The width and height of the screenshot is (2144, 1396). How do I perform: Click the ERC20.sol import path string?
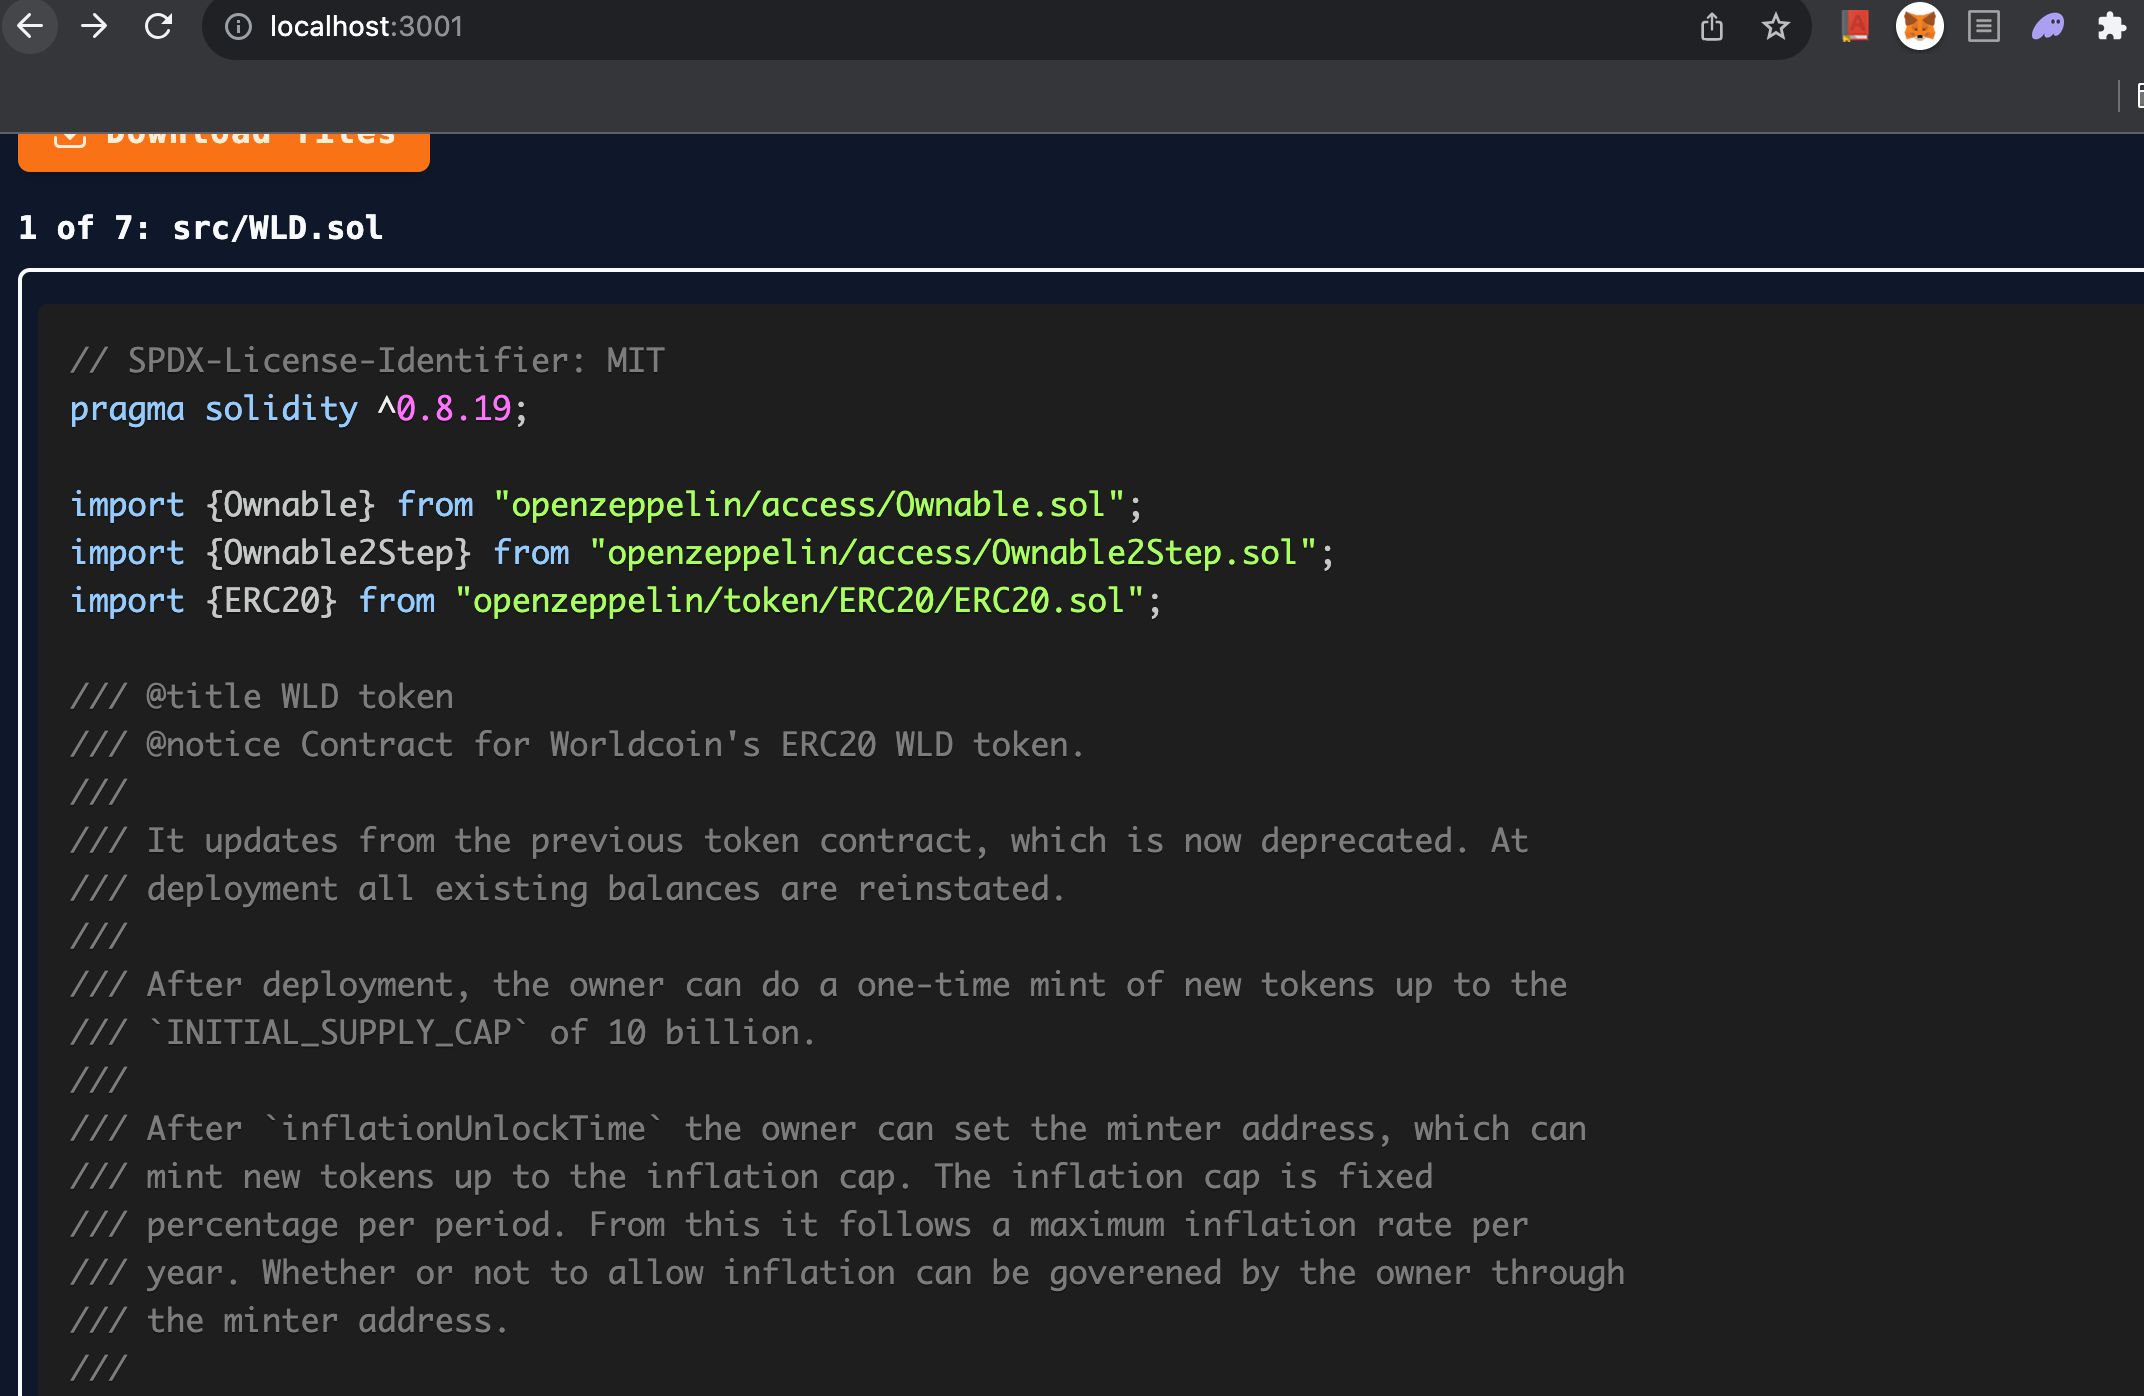799,600
